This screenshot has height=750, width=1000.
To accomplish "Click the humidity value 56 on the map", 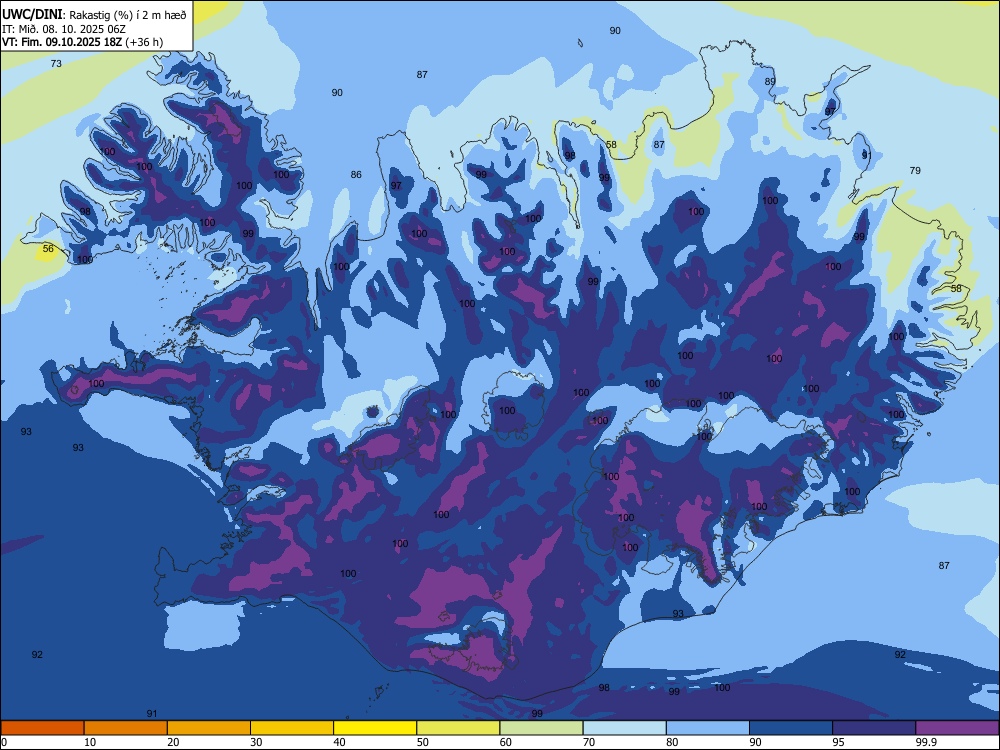I will pyautogui.click(x=48, y=248).
